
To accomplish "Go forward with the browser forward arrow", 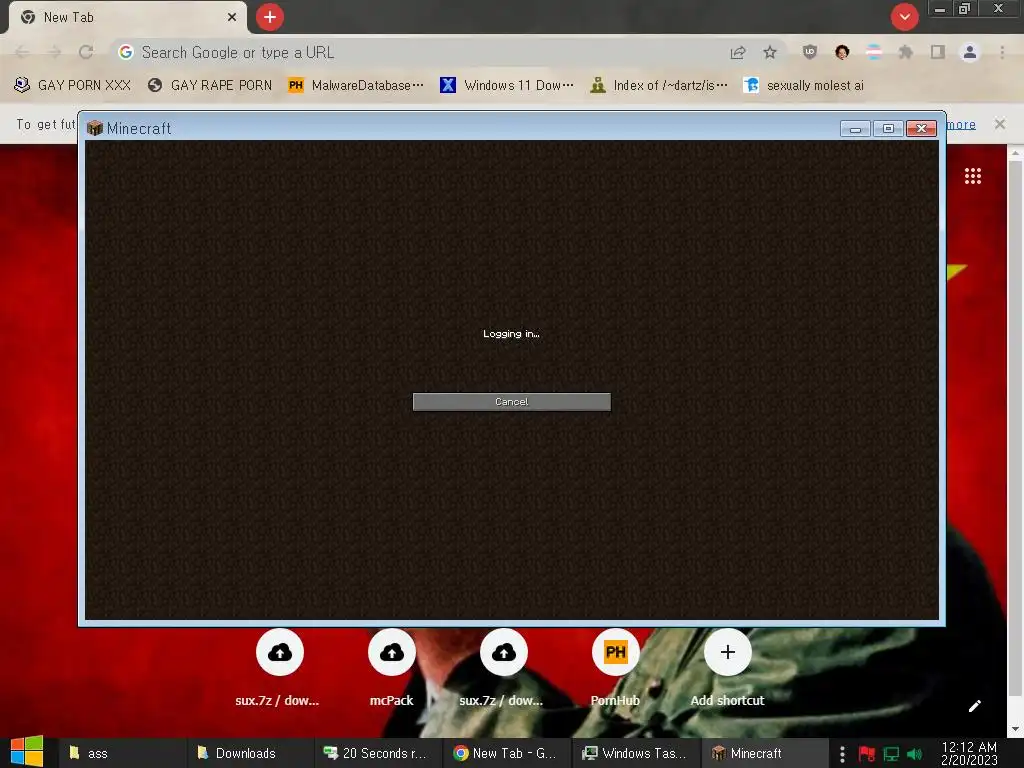I will click(54, 52).
